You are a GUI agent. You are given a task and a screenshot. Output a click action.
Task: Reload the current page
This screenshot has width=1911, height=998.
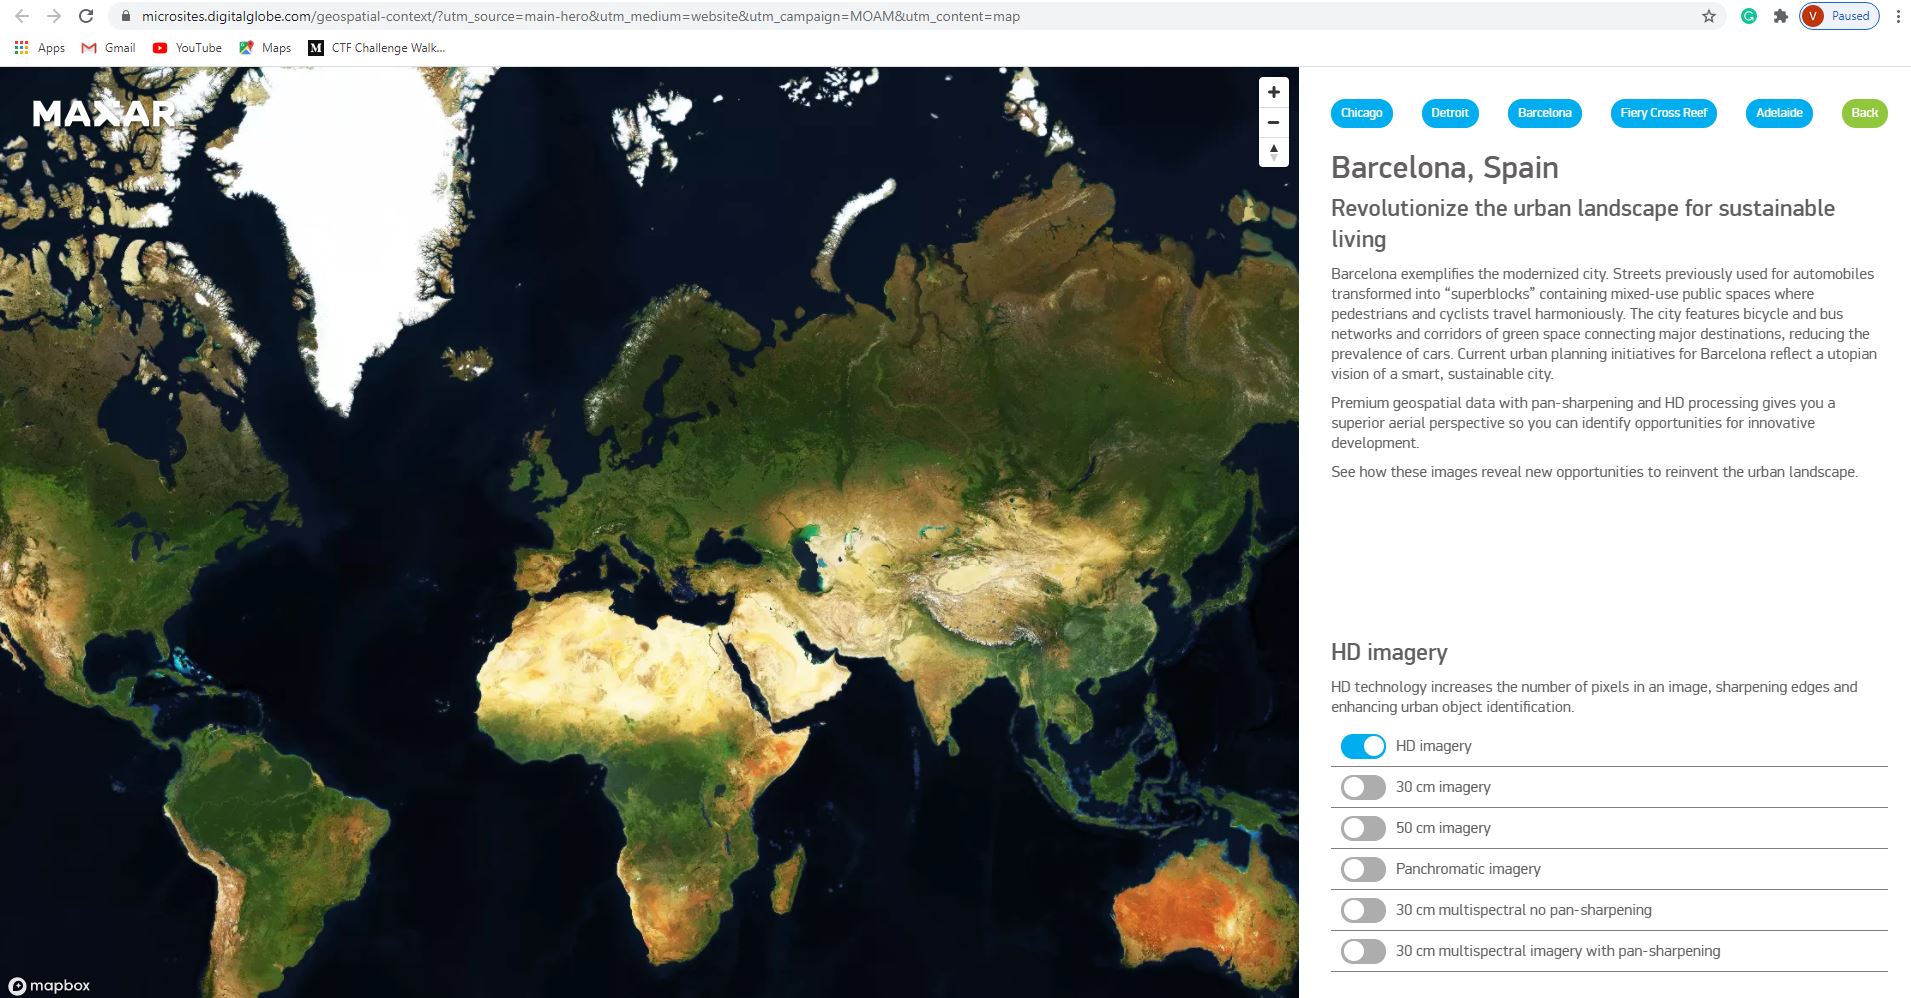click(84, 16)
